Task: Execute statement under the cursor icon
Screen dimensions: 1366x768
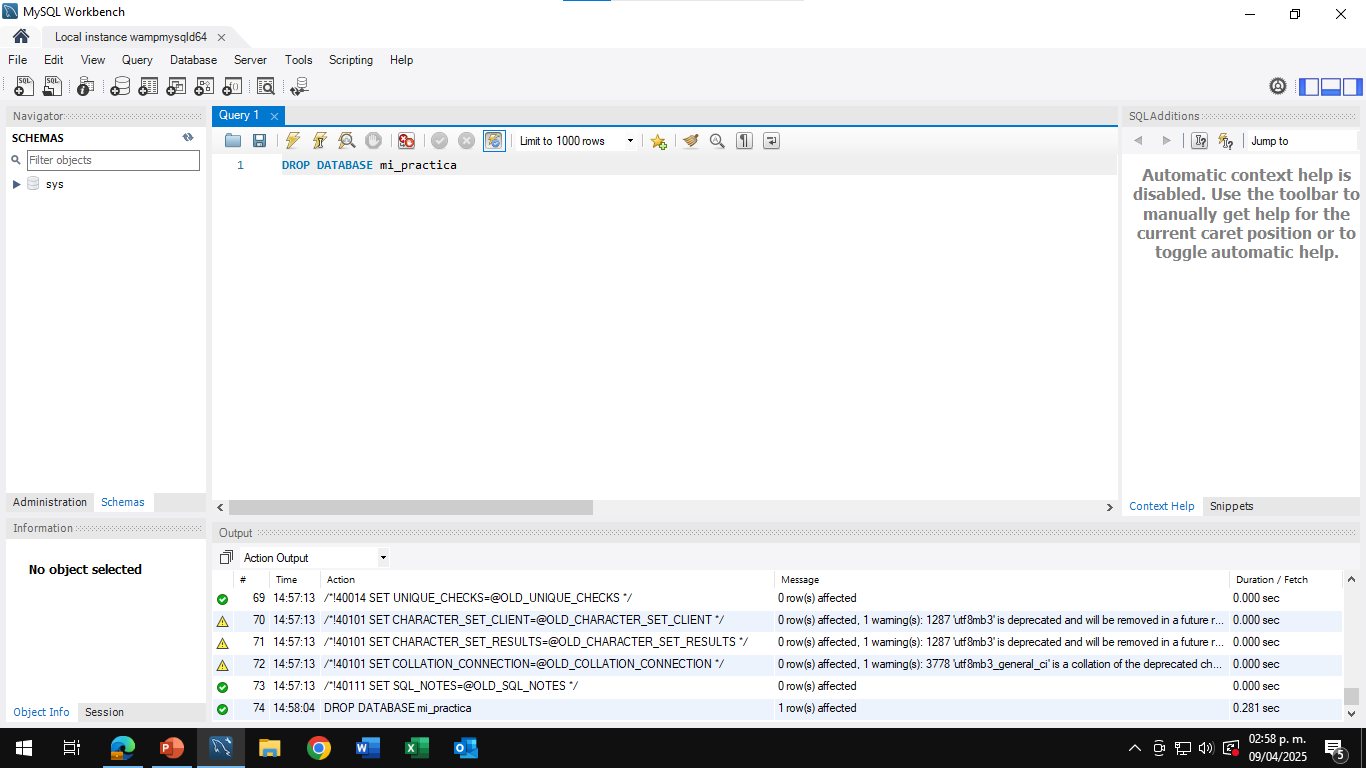Action: click(x=319, y=141)
